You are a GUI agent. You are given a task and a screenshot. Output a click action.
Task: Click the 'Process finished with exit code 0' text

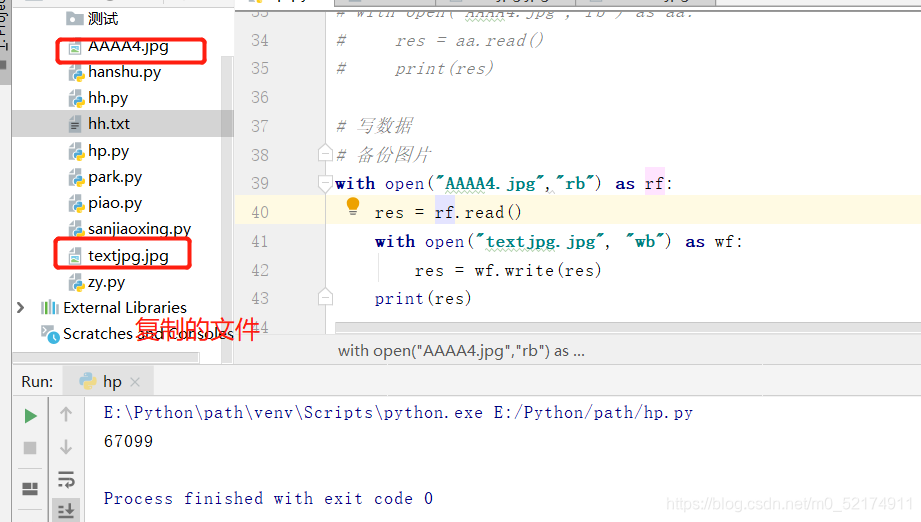pos(268,499)
